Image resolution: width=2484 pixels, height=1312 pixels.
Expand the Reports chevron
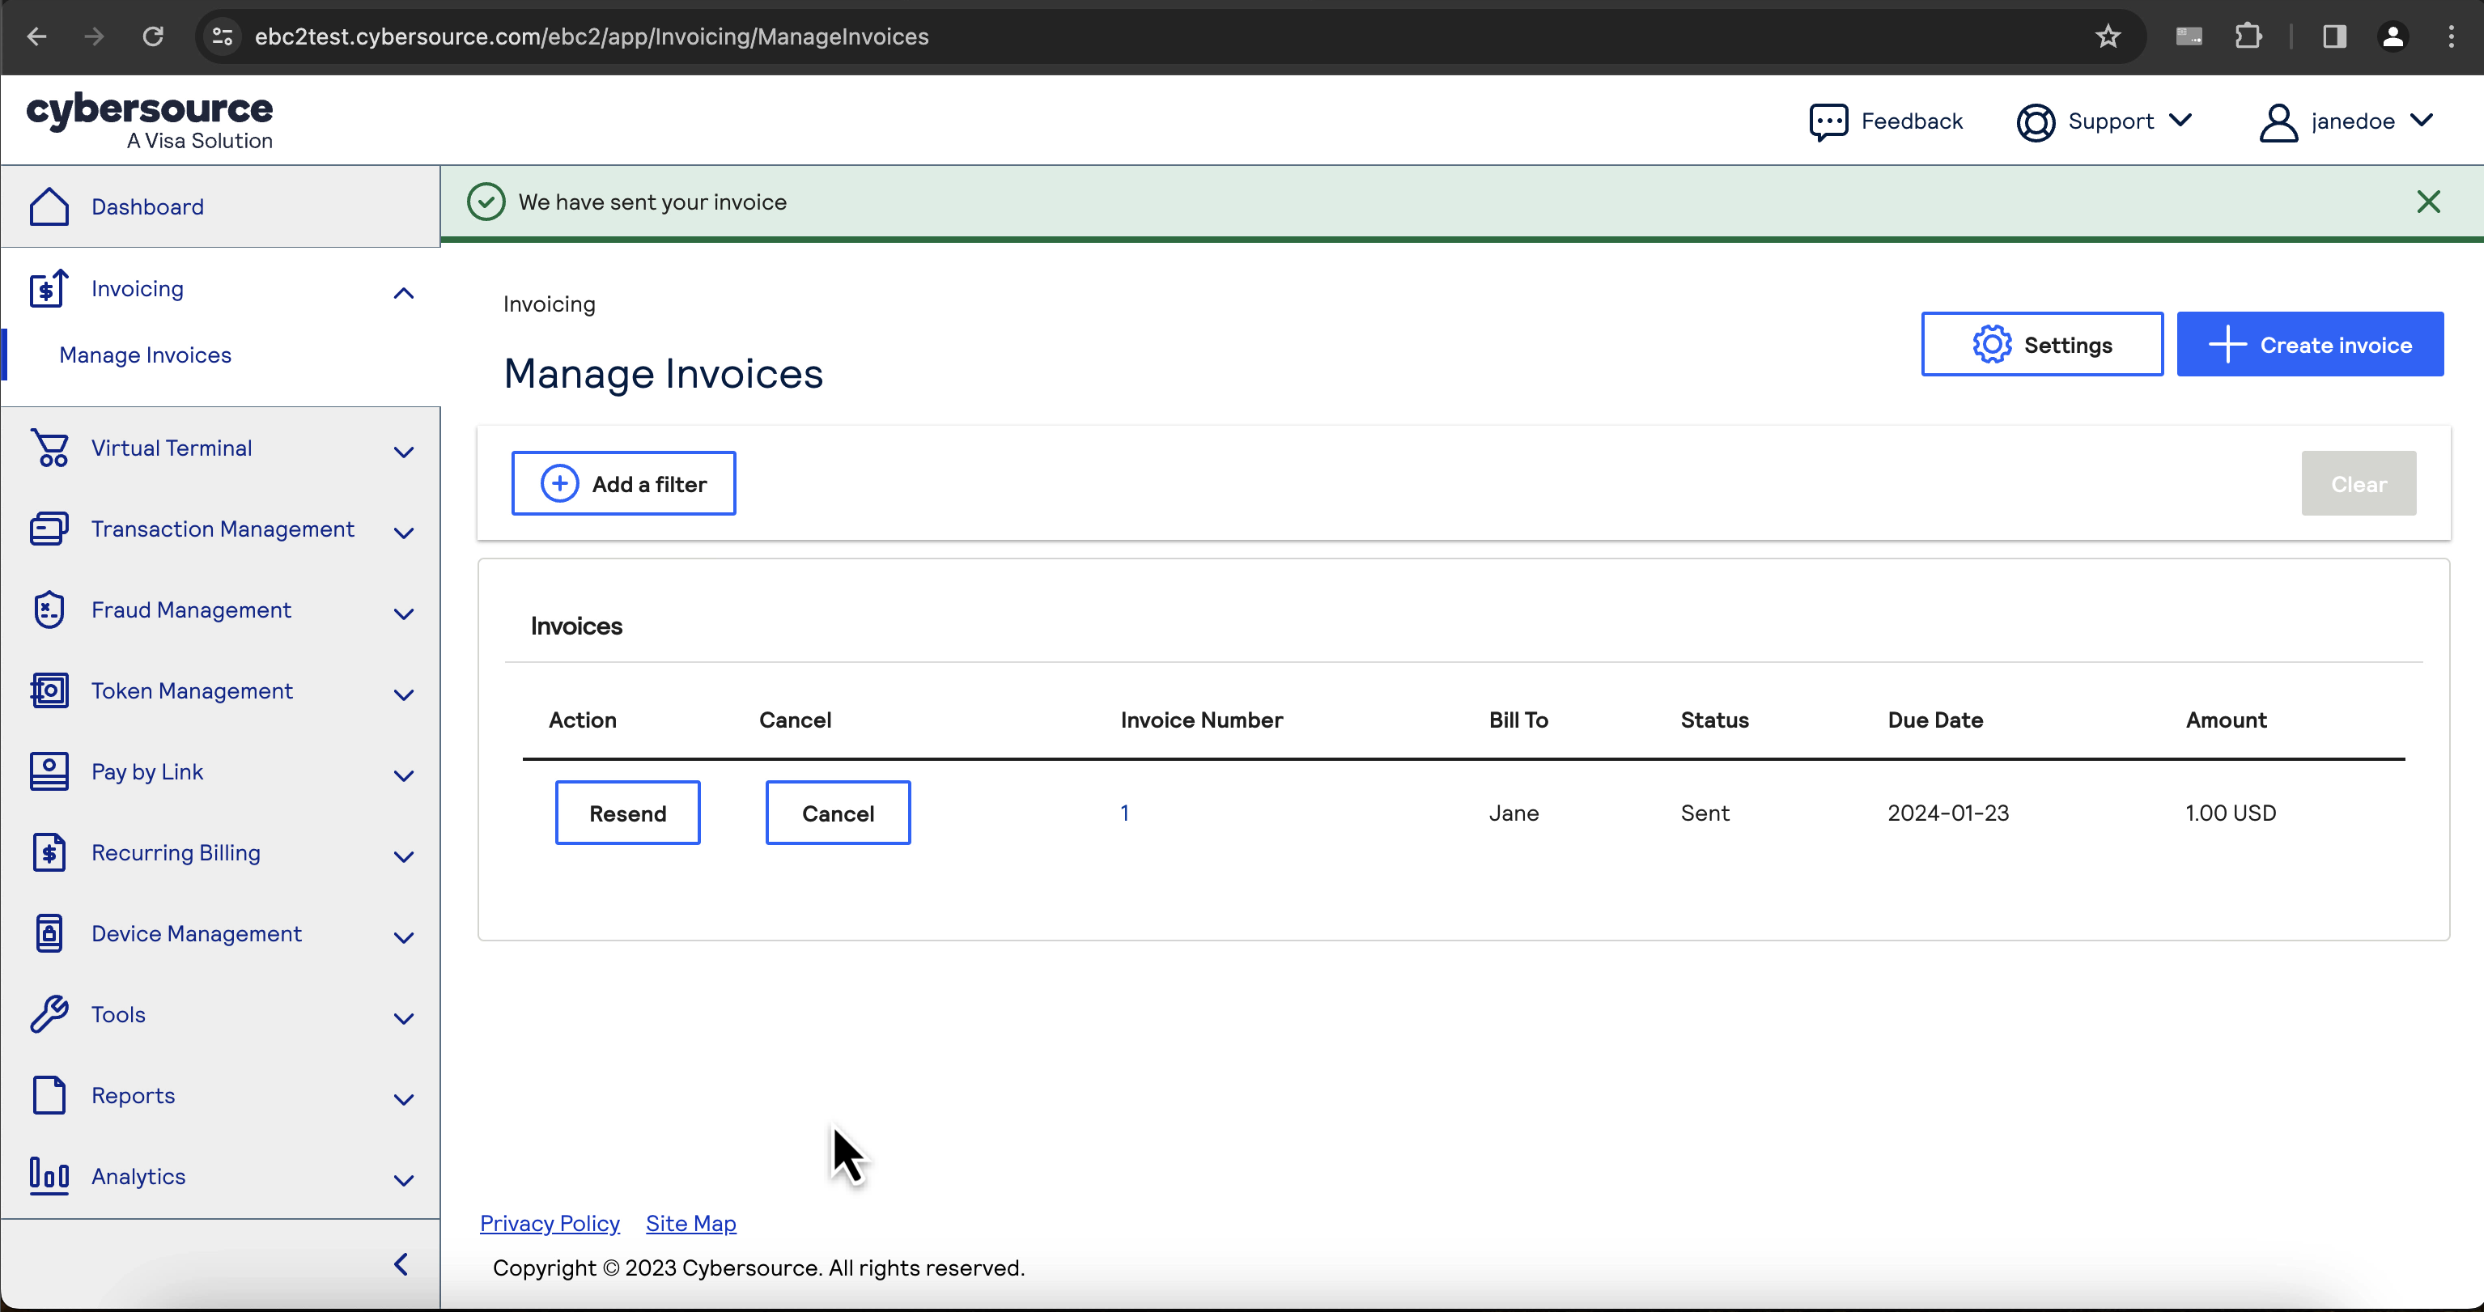click(x=403, y=1099)
